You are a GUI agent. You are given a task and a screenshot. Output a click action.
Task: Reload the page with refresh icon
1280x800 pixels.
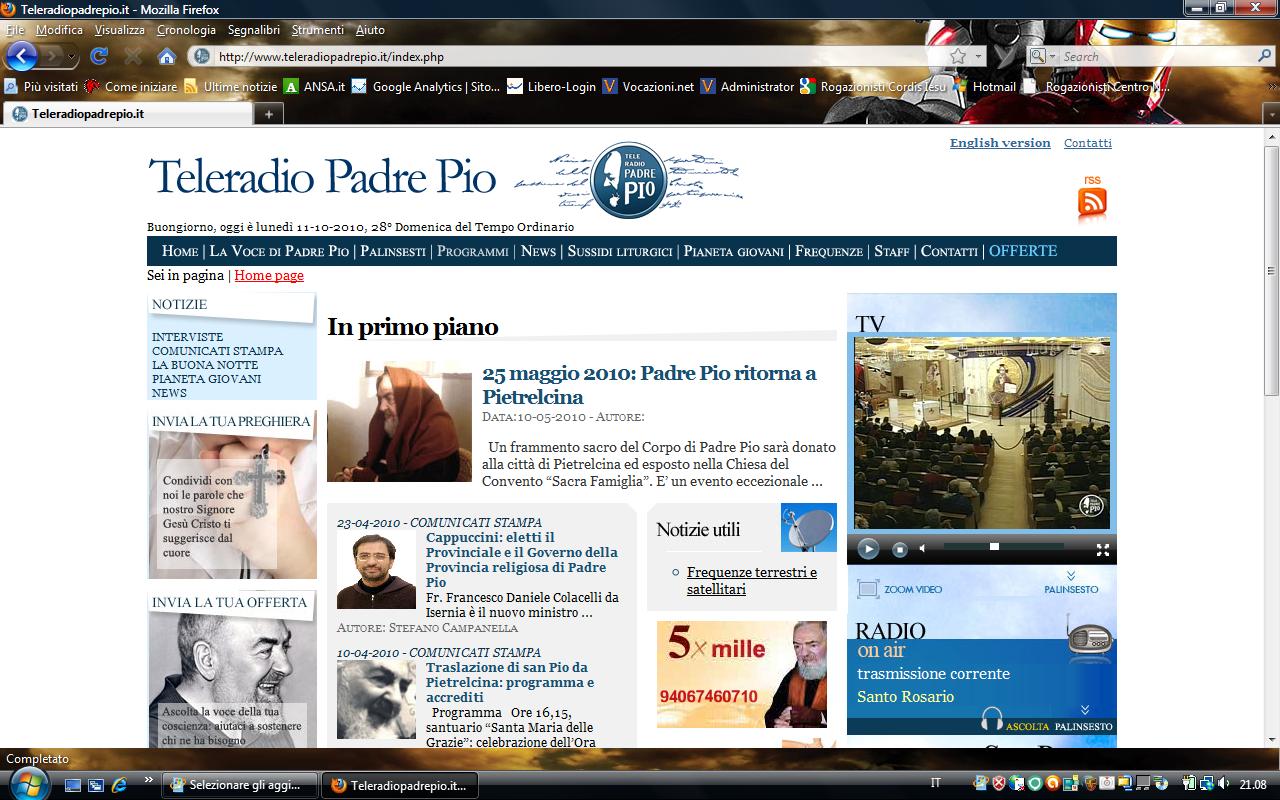(x=98, y=56)
